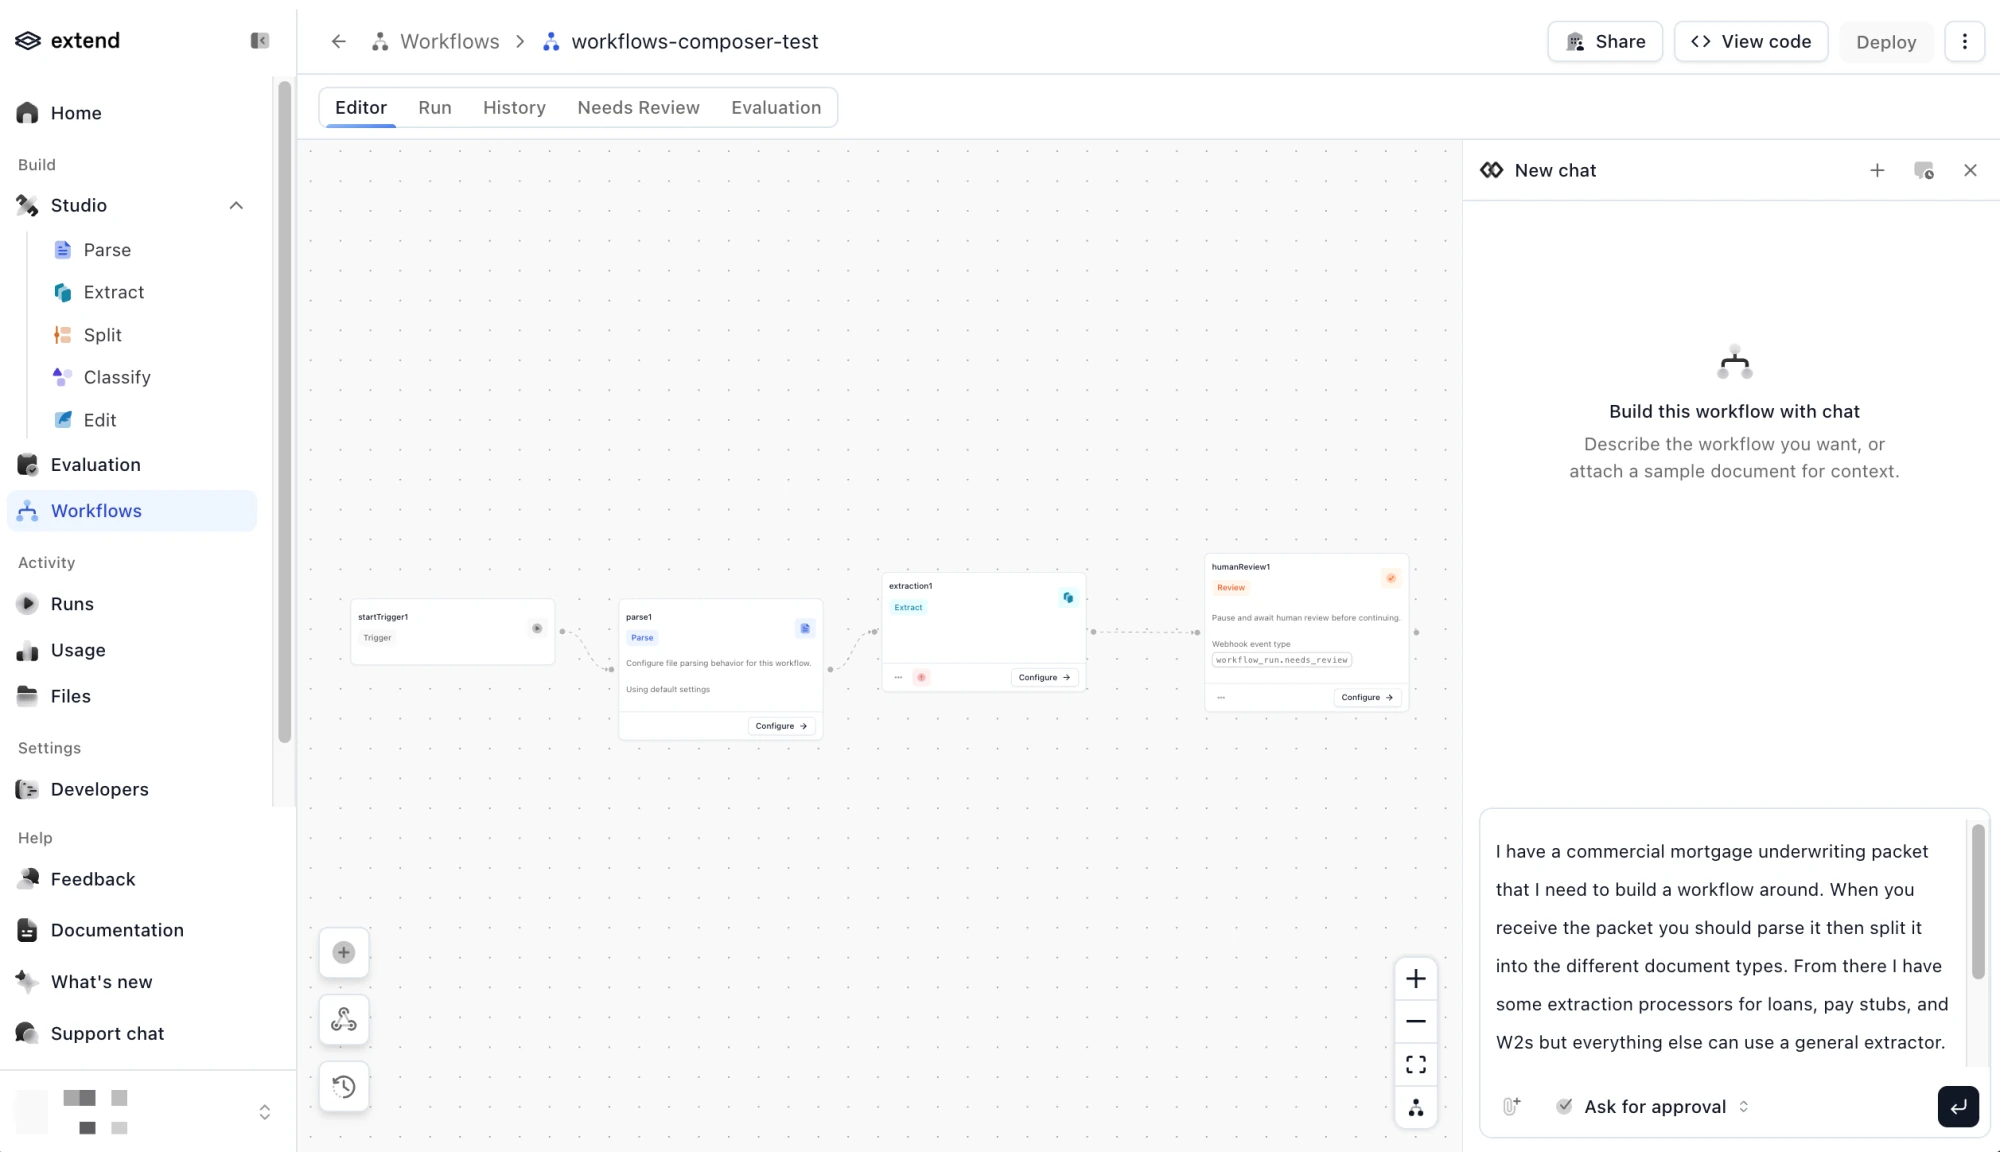Switch to the Editor tab
Viewport: 2000px width, 1152px height.
click(361, 108)
